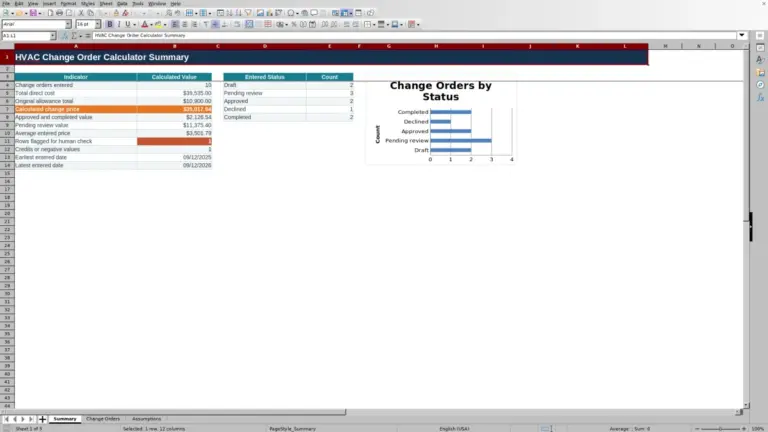Toggle Align Right
Screen dimensions: 768x432
pos(194,24)
